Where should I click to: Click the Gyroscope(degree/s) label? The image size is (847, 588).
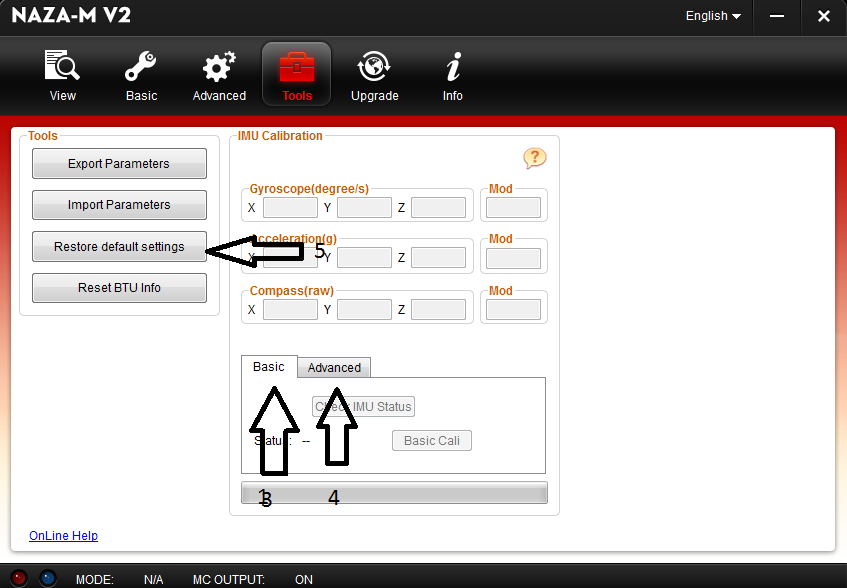tap(309, 189)
